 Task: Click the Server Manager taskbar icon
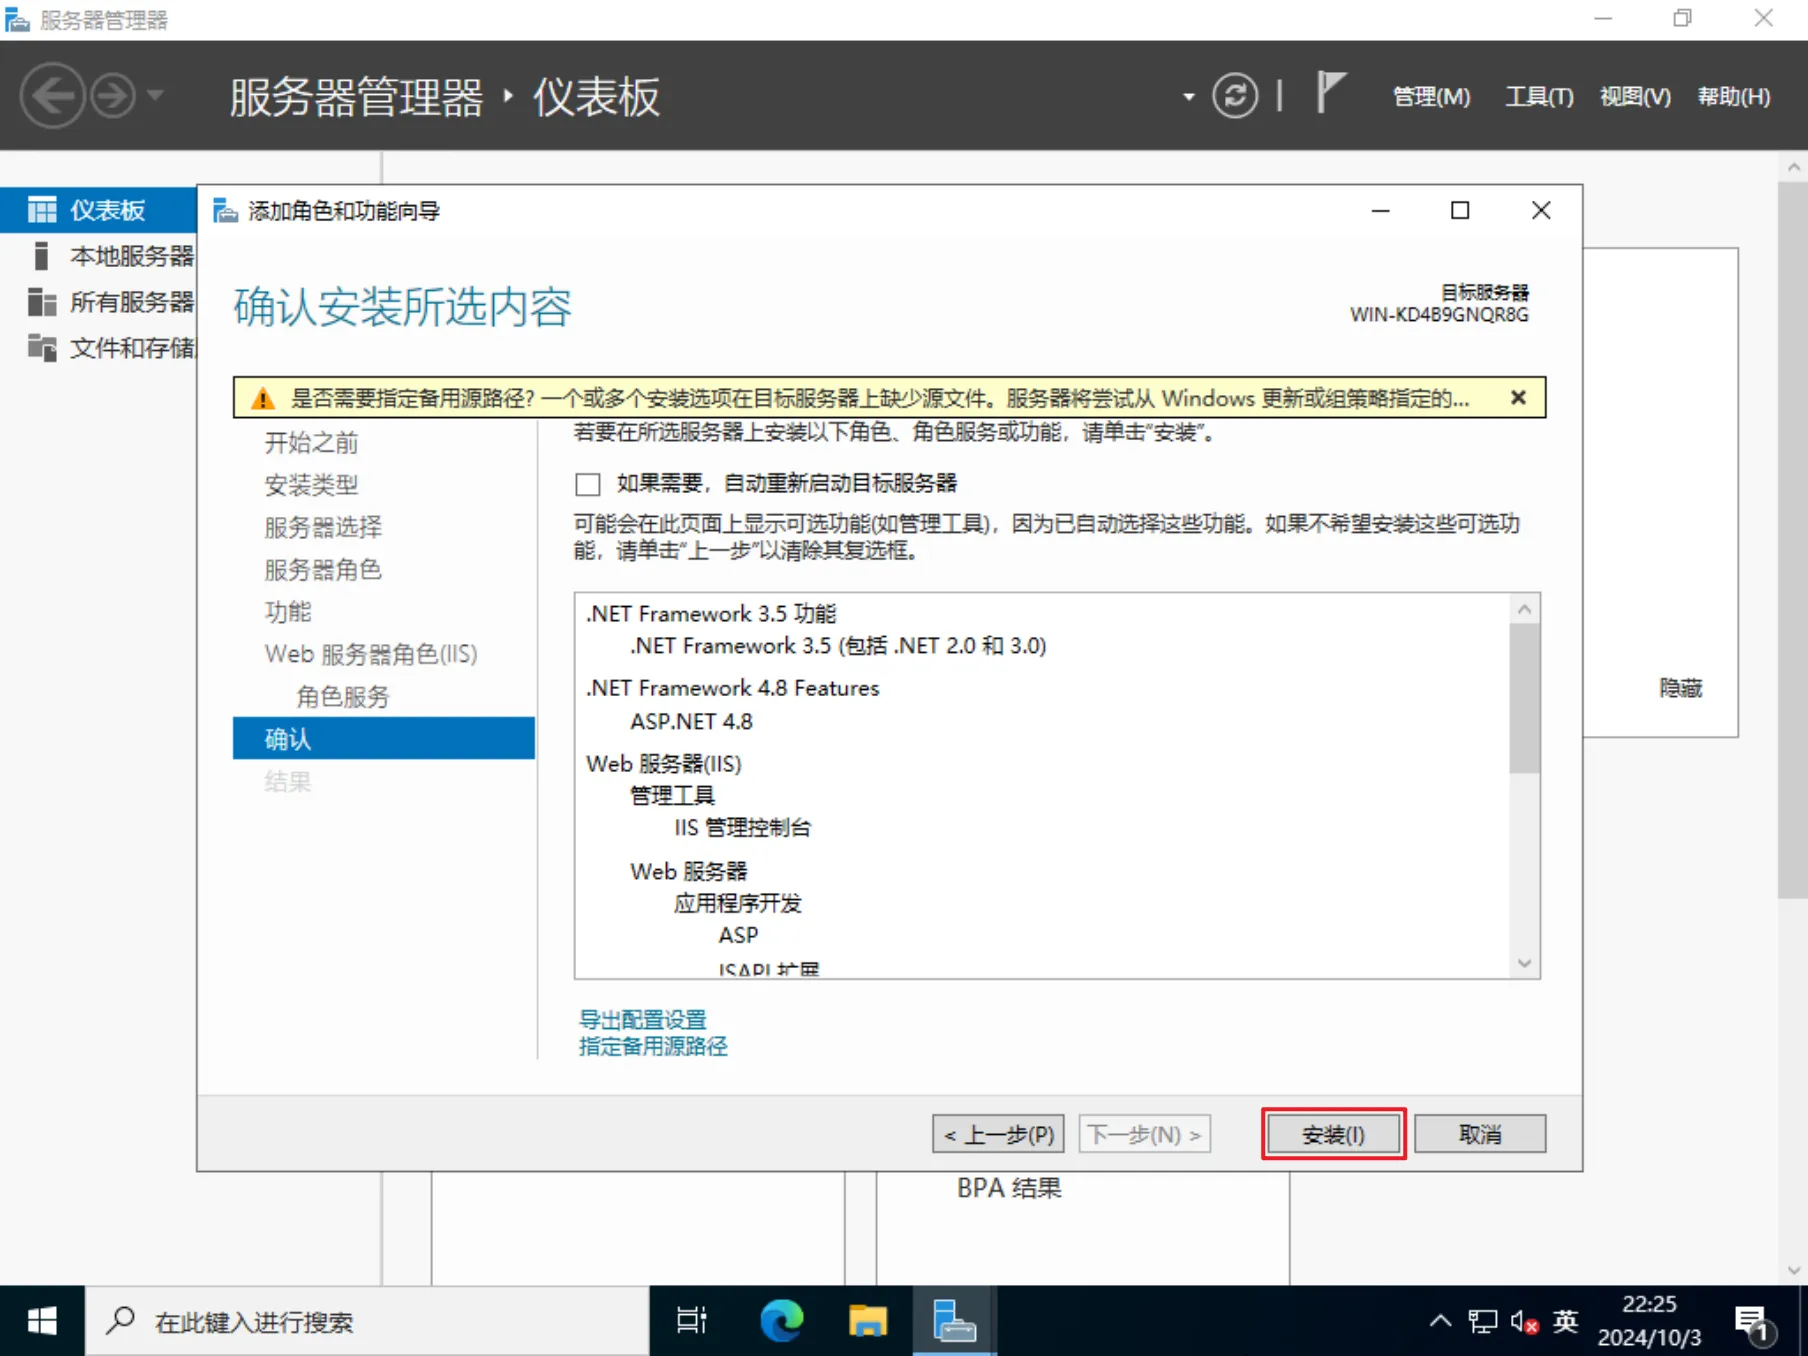[954, 1321]
